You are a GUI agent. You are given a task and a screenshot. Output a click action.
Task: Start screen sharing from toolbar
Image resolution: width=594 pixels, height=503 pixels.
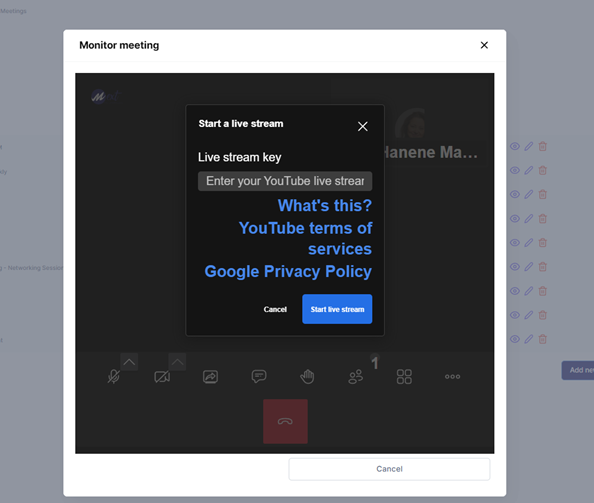210,376
